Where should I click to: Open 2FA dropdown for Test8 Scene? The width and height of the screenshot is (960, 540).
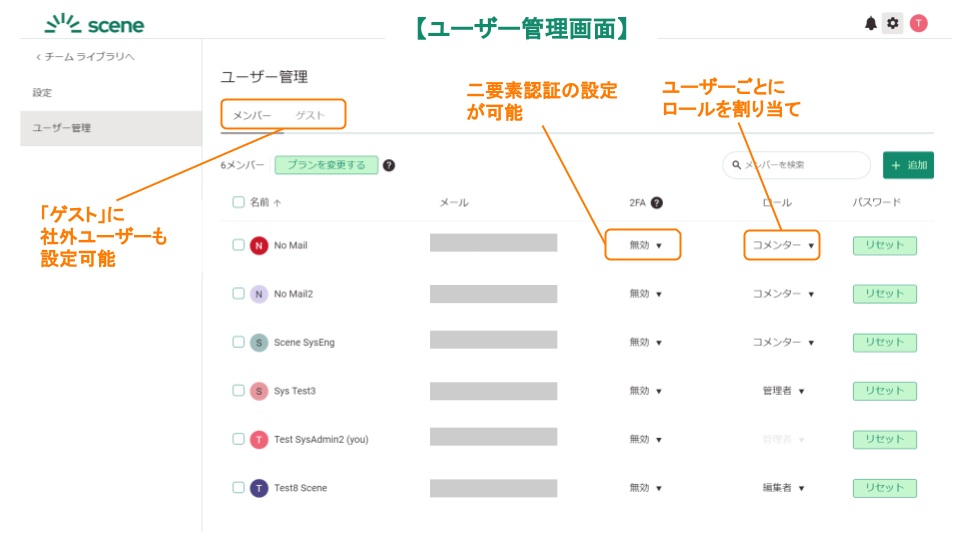pos(645,488)
